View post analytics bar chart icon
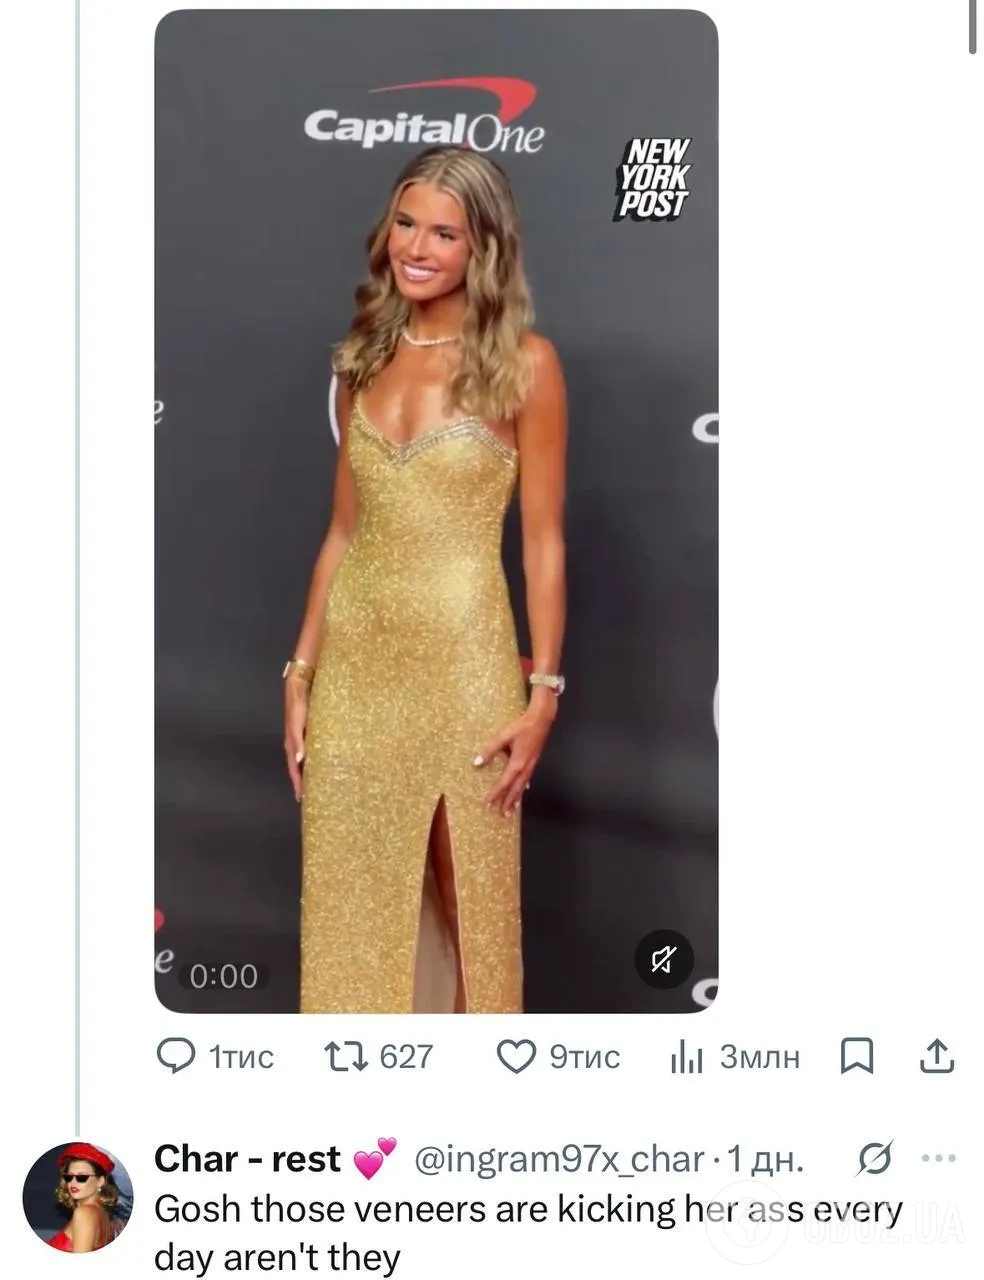This screenshot has width=984, height=1280. [687, 1057]
